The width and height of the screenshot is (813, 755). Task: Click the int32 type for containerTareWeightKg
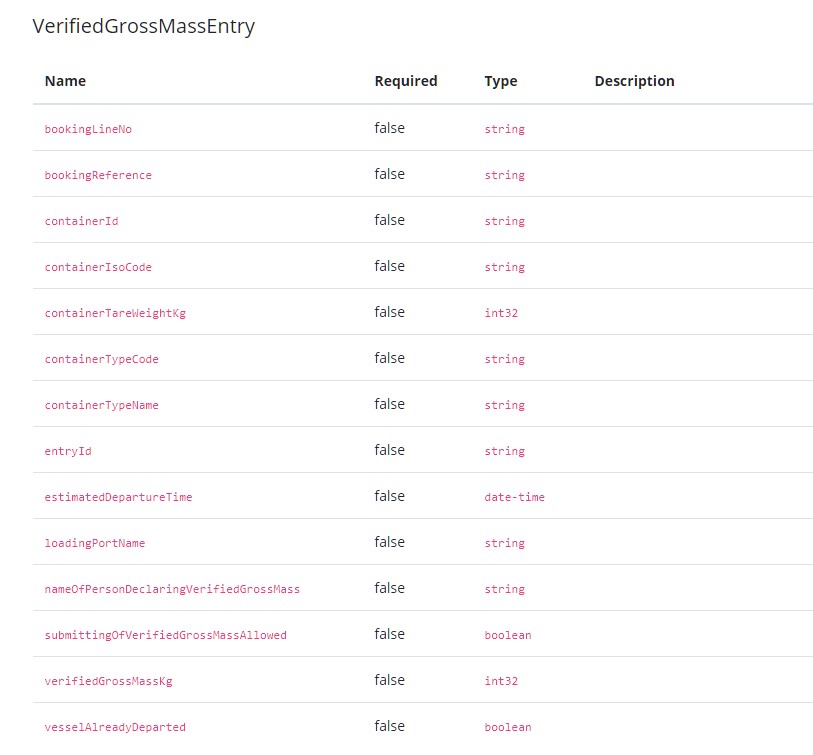(x=501, y=313)
